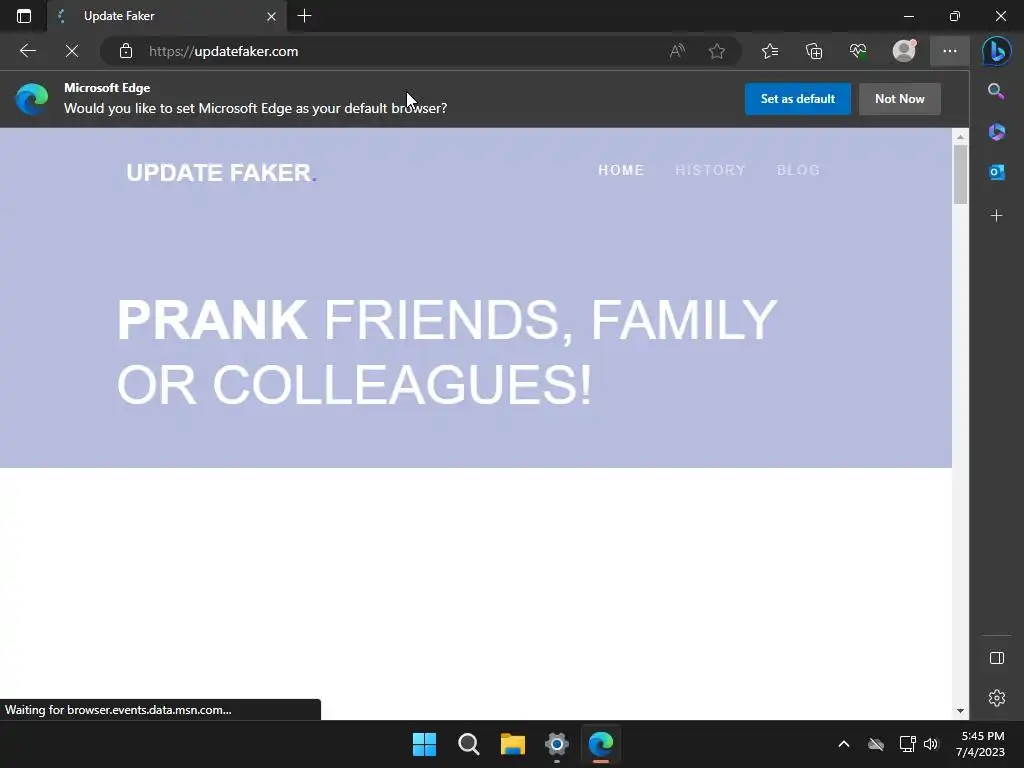This screenshot has height=768, width=1024.
Task: Open network status tray icon
Action: (x=907, y=744)
